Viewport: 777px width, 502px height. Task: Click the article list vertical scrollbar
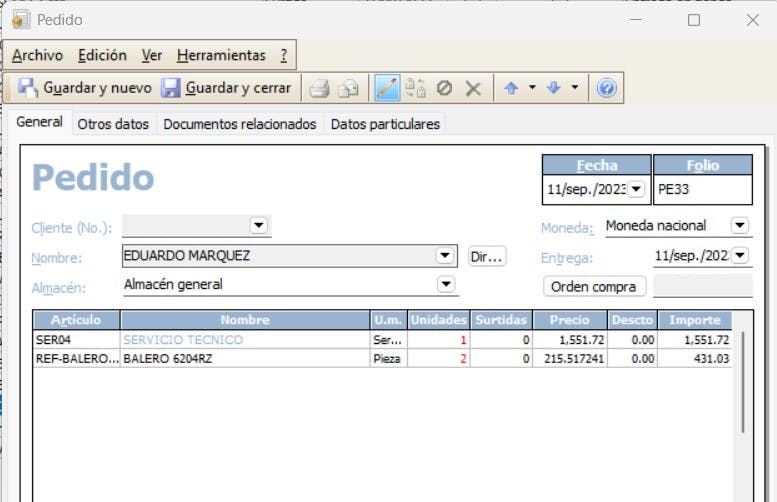pos(742,383)
